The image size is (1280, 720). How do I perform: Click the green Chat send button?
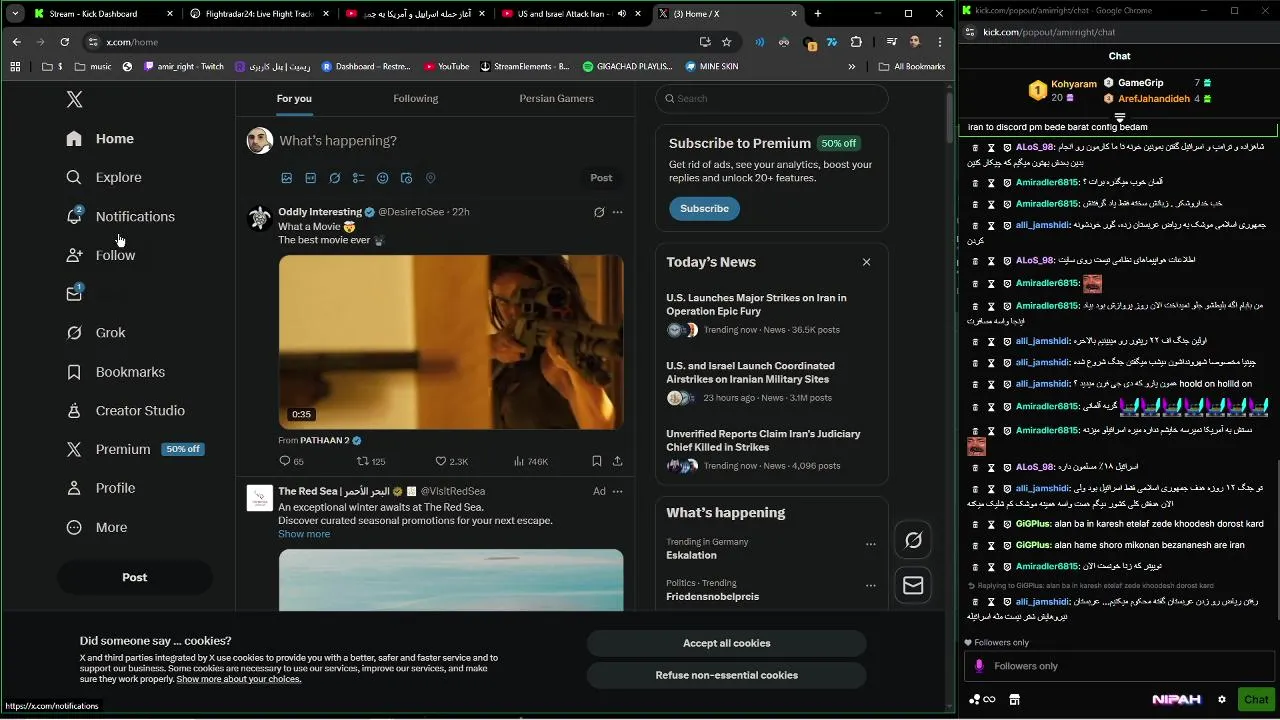tap(1256, 699)
